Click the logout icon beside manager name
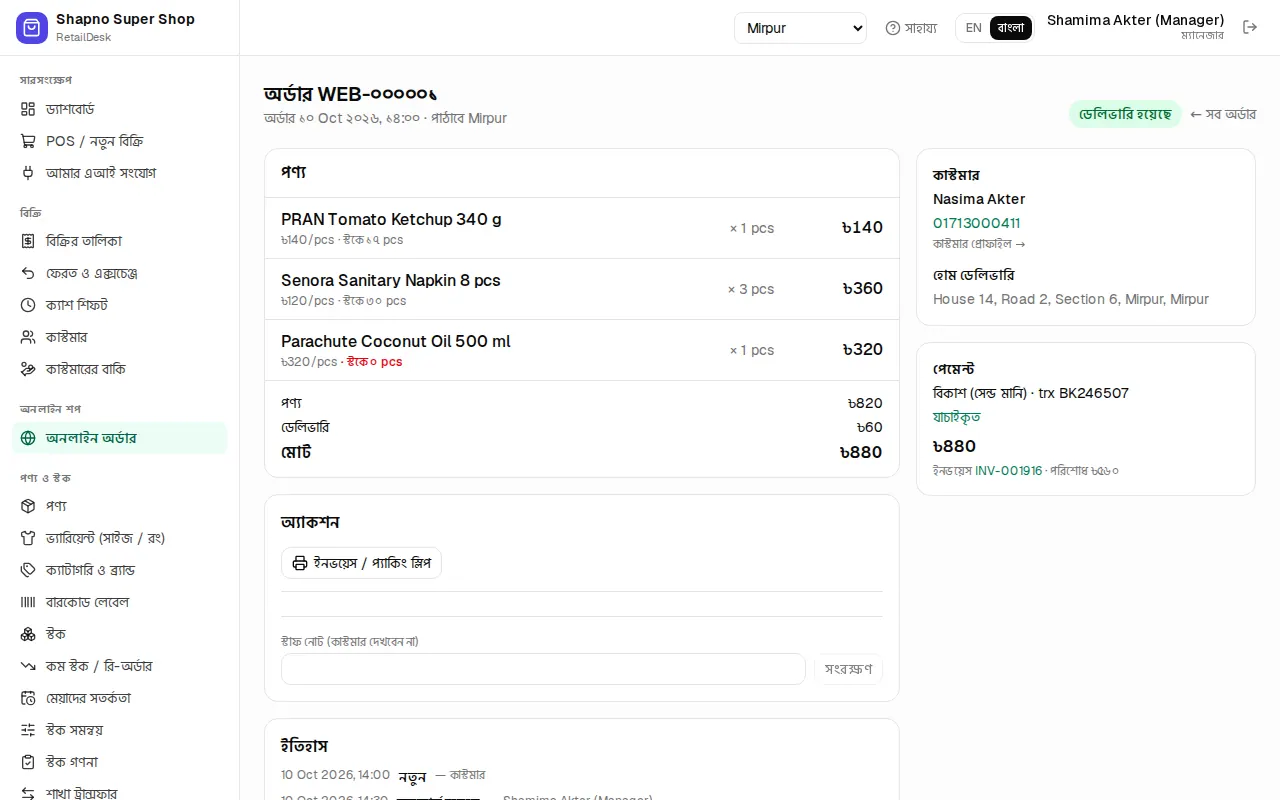1280x800 pixels. click(x=1250, y=27)
